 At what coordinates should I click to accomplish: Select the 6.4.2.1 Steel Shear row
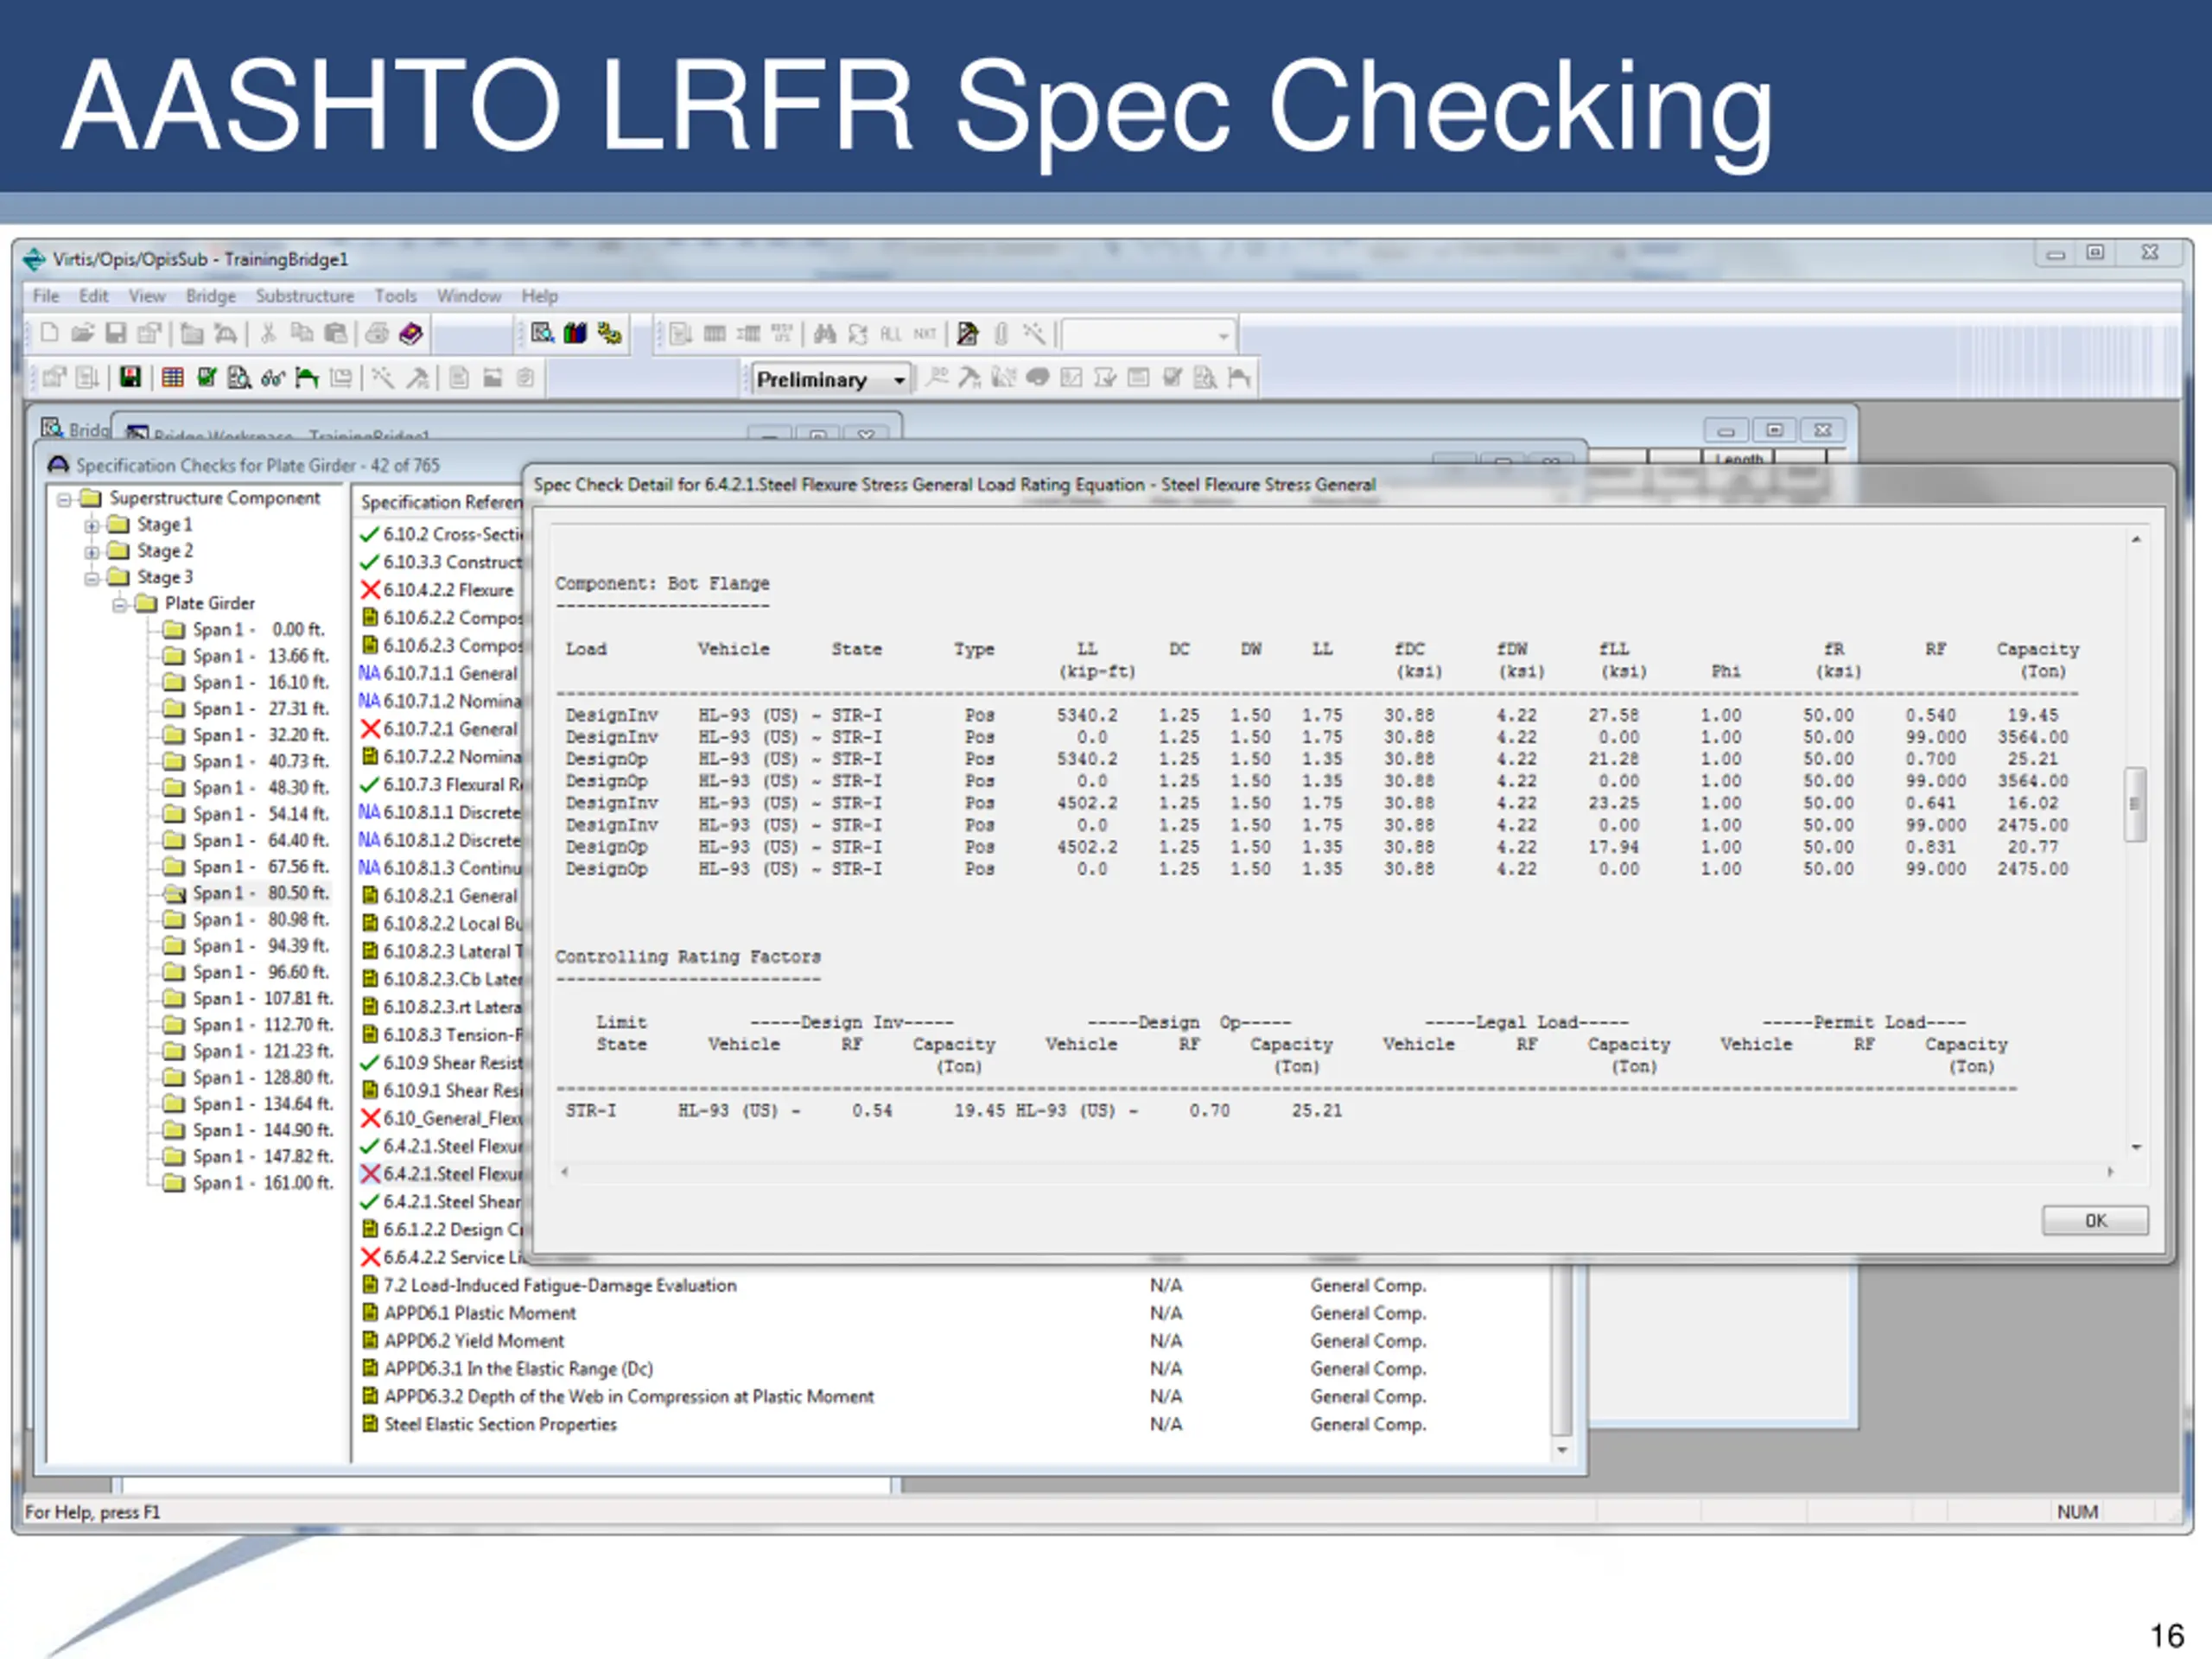(441, 1202)
